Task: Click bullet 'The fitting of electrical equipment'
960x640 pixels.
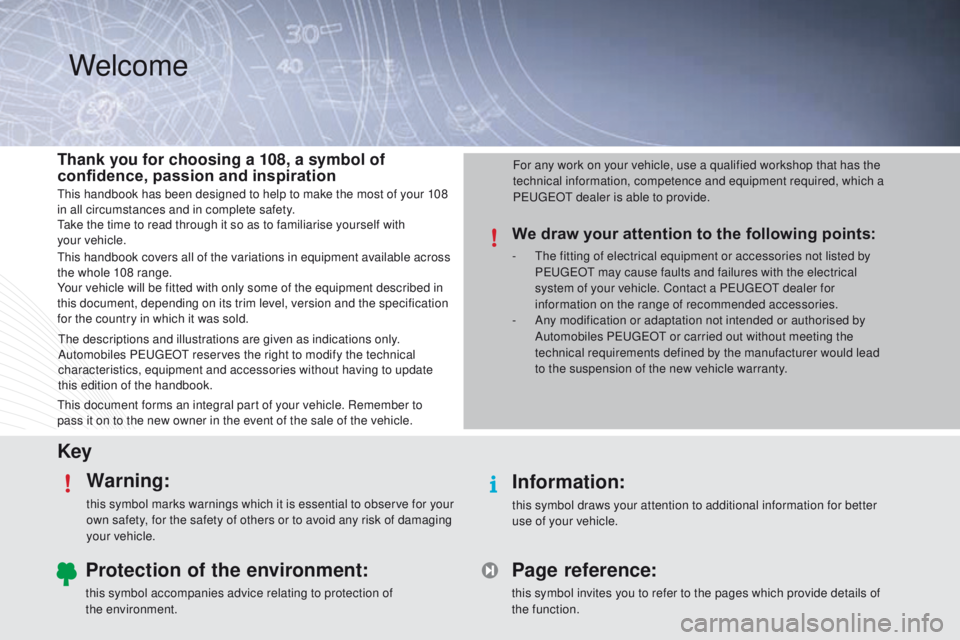Action: 702,280
